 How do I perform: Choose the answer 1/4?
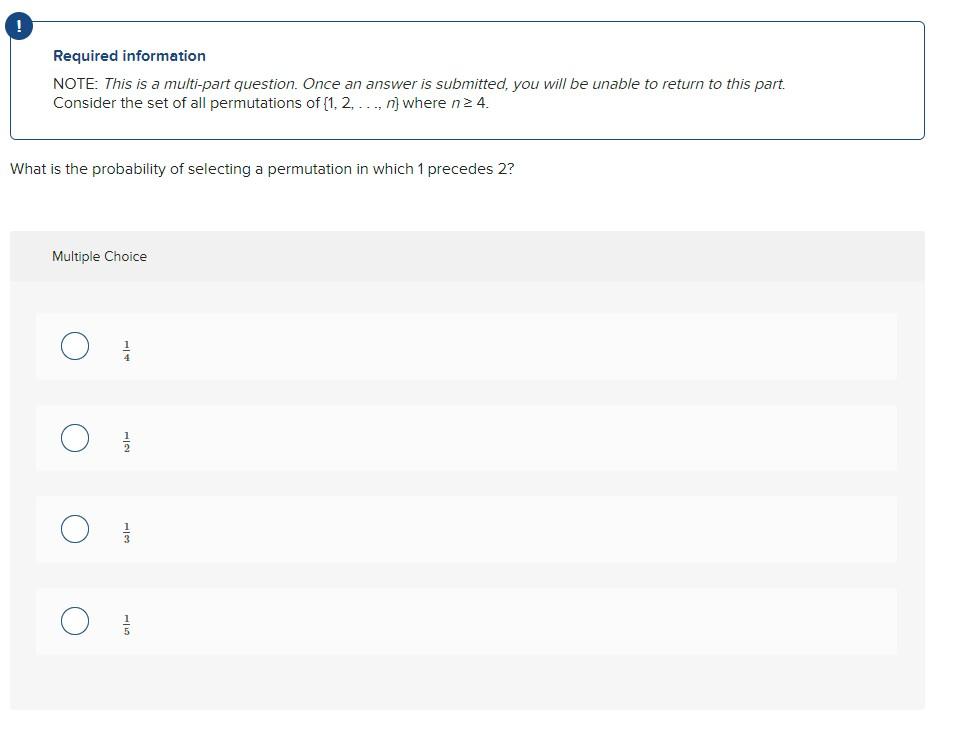pyautogui.click(x=126, y=345)
